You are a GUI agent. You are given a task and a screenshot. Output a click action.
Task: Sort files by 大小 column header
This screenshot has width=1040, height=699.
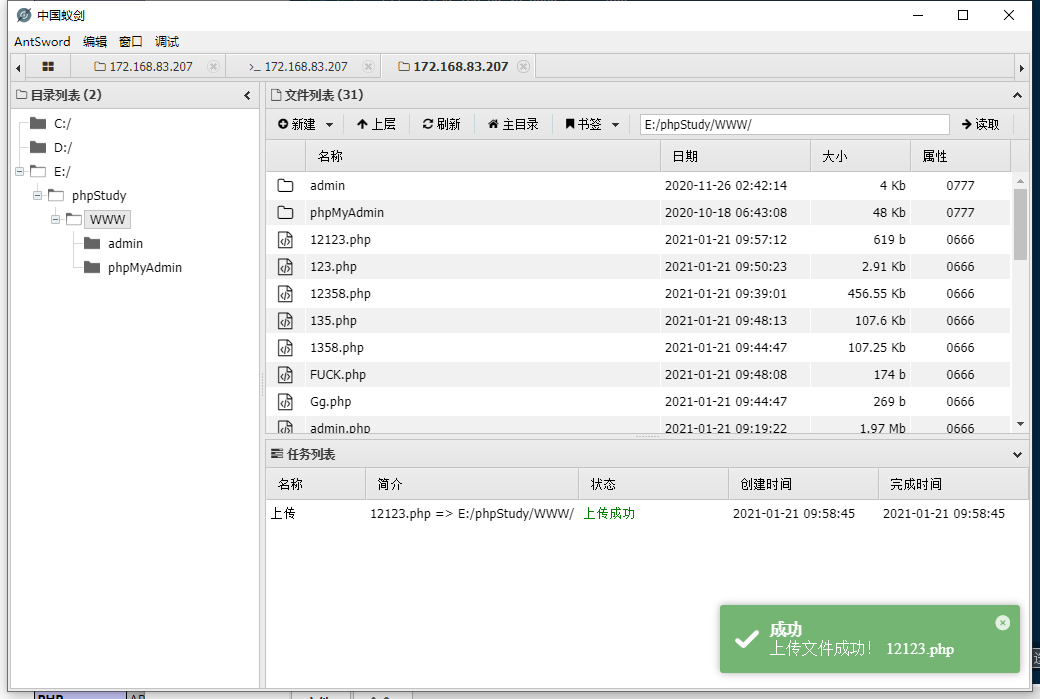[860, 157]
